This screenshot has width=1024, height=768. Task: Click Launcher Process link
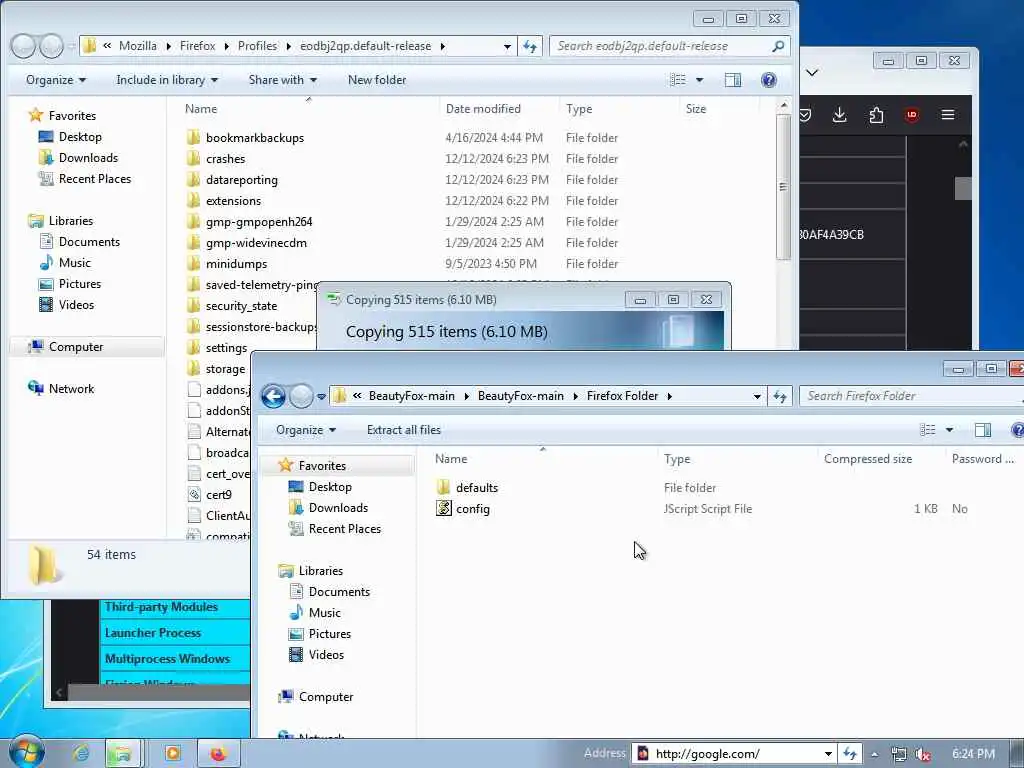pos(153,633)
